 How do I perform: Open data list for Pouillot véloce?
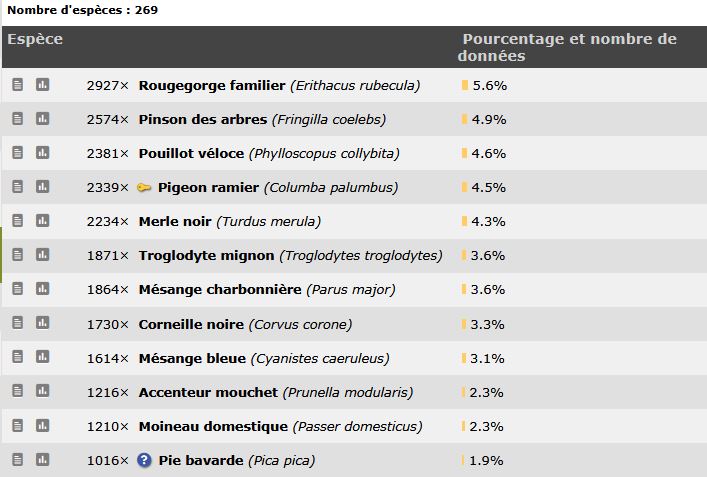coord(18,152)
